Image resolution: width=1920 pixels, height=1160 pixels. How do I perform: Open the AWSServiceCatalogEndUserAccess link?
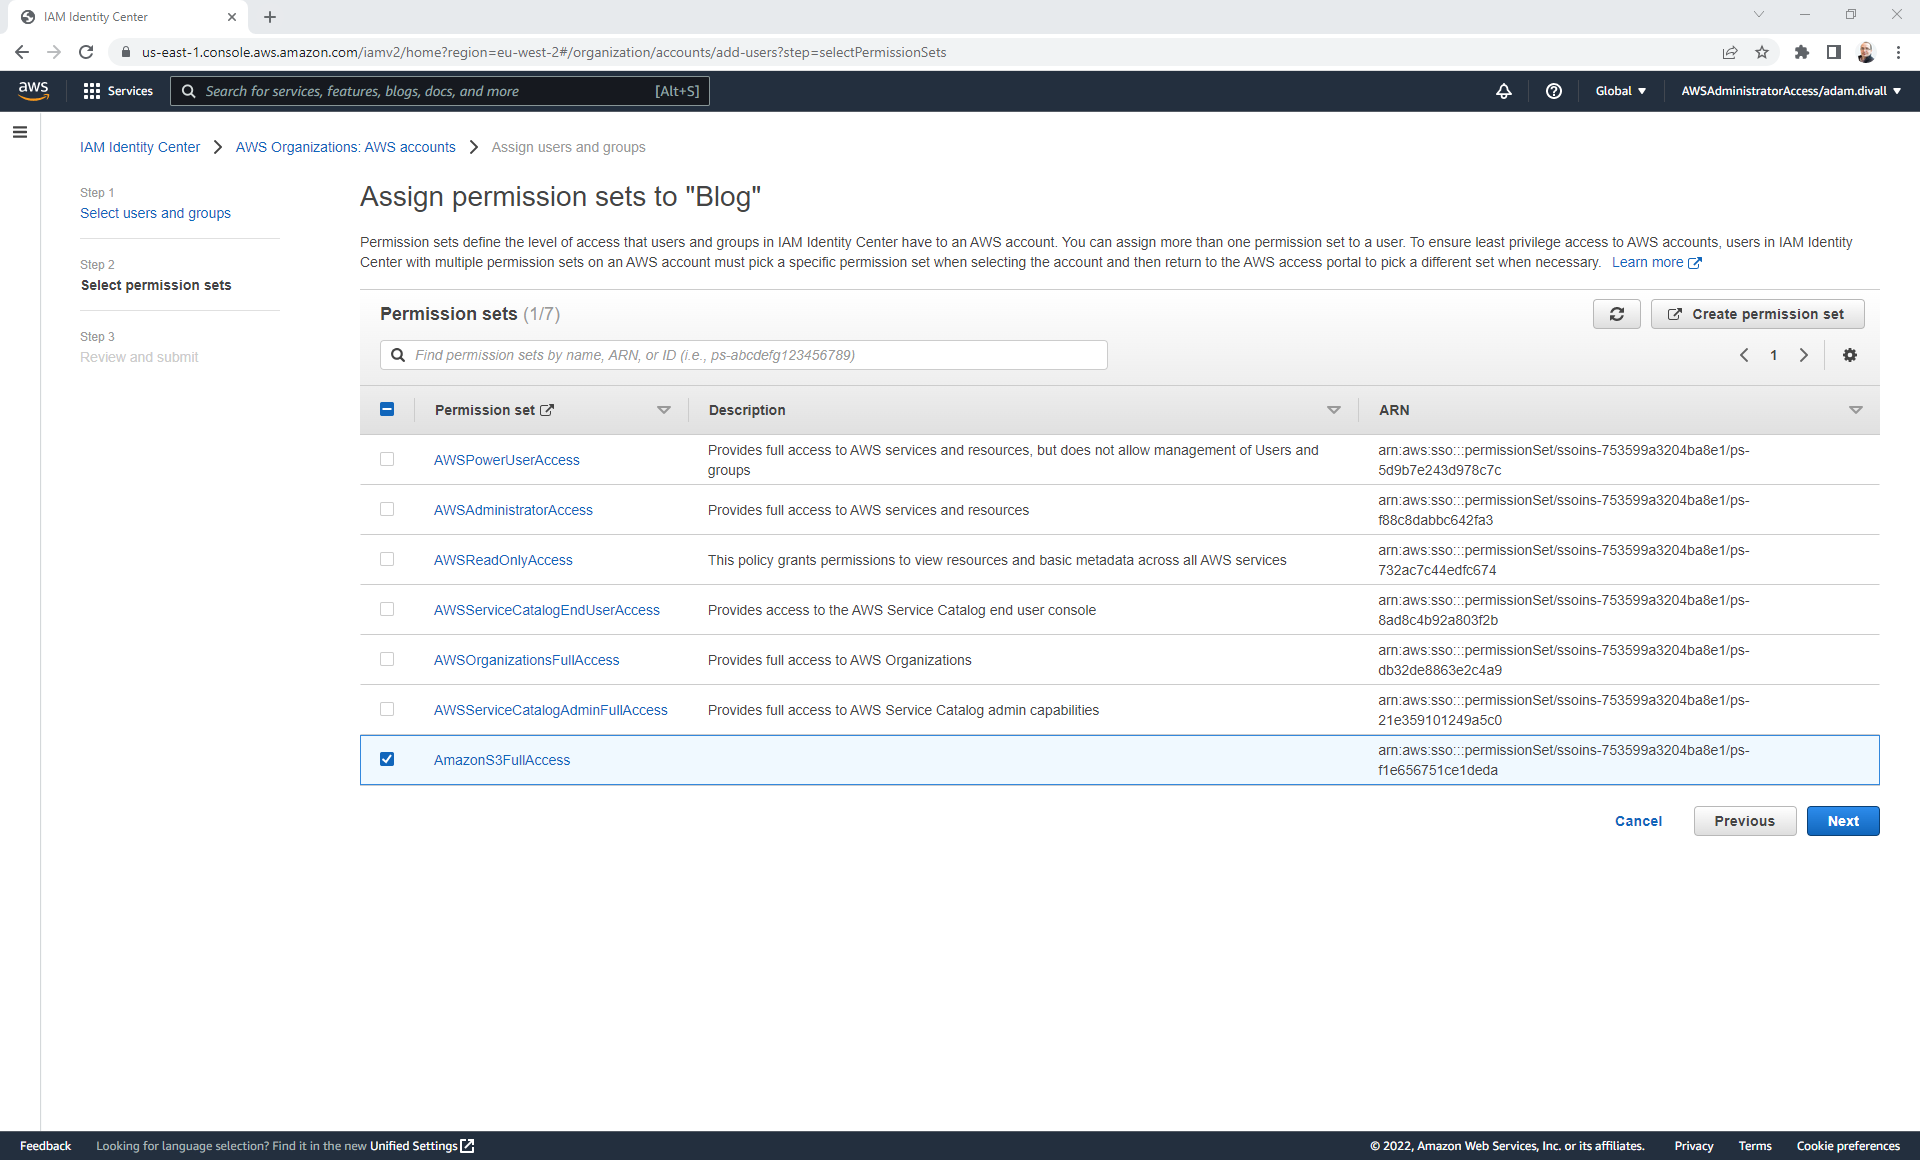click(x=546, y=610)
